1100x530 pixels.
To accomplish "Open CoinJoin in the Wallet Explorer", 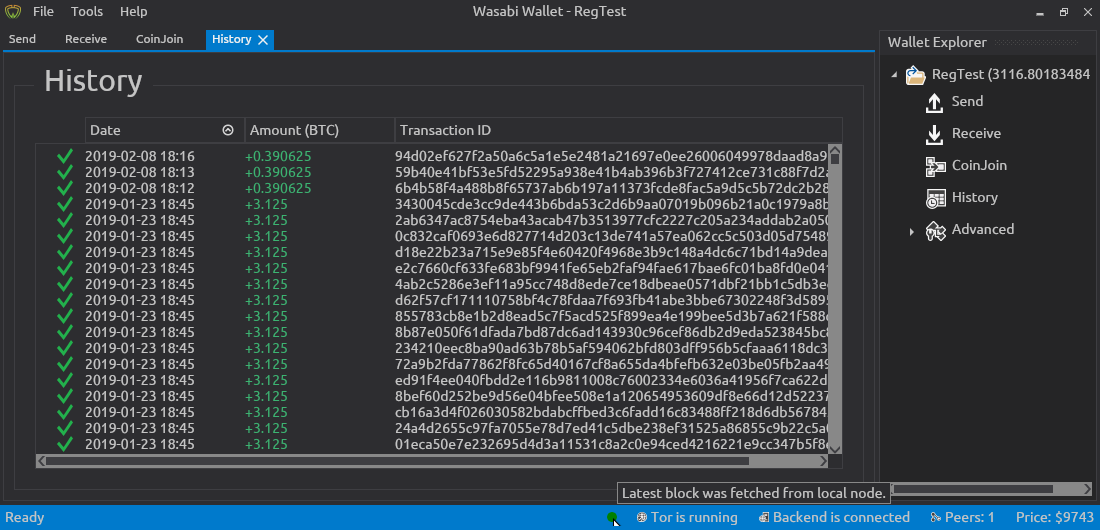I will click(x=979, y=166).
